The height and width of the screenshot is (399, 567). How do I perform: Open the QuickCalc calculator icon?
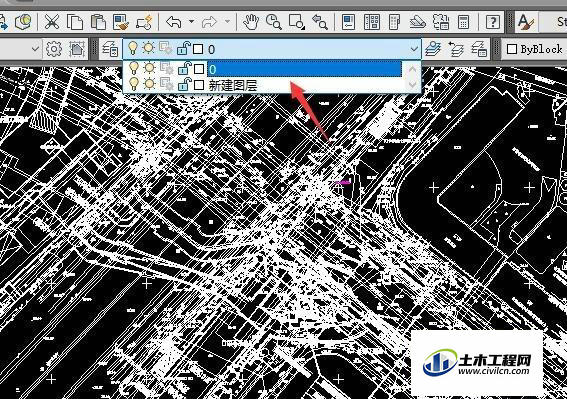(x=464, y=22)
